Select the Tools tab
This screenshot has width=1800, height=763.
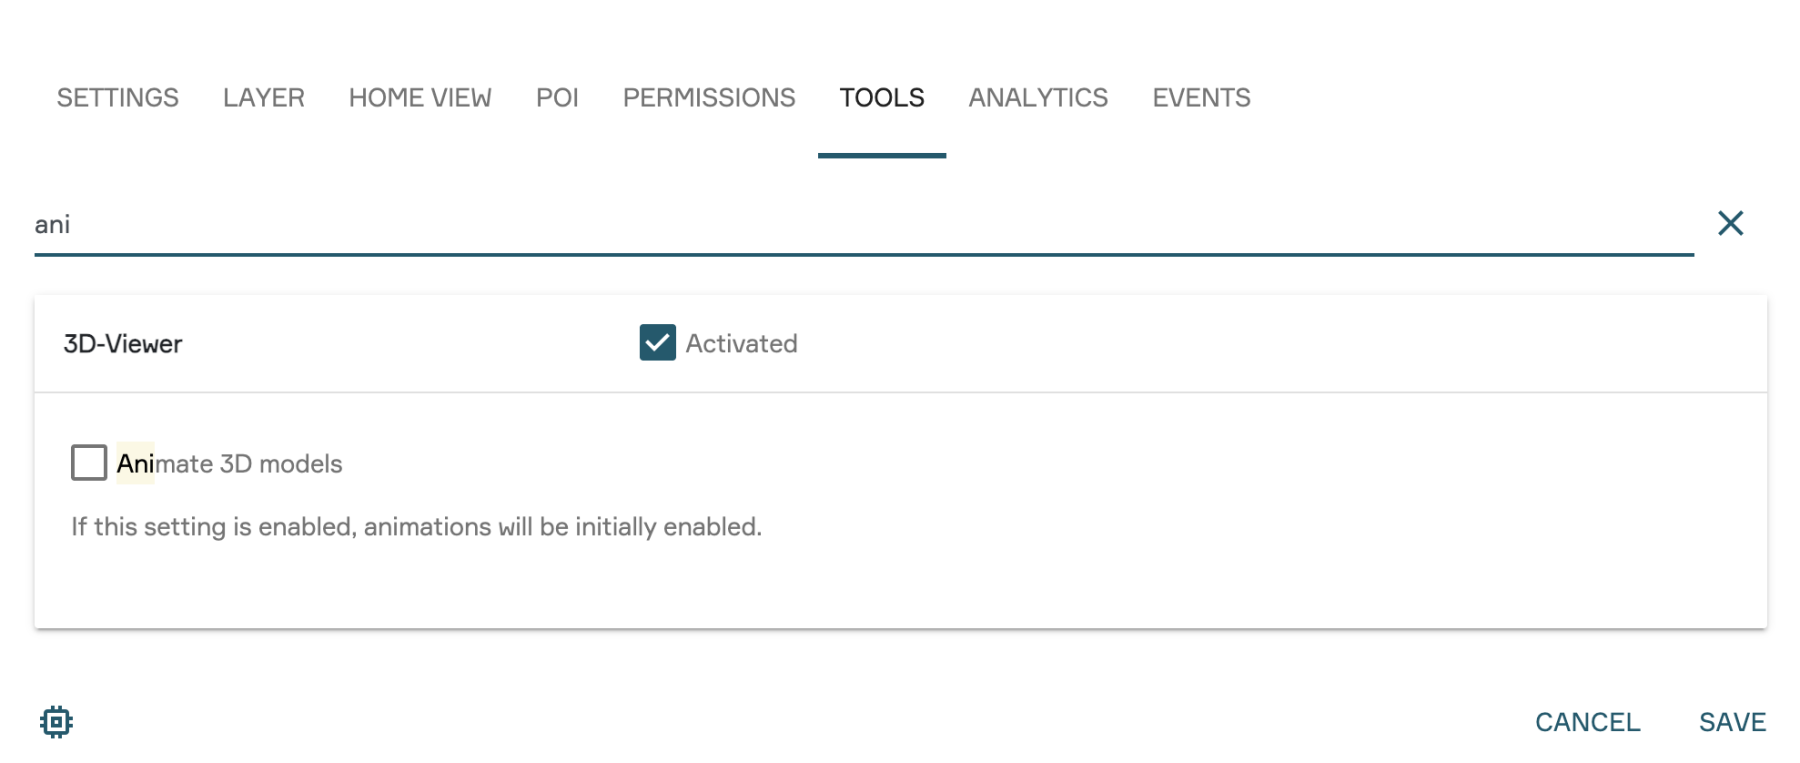point(882,98)
